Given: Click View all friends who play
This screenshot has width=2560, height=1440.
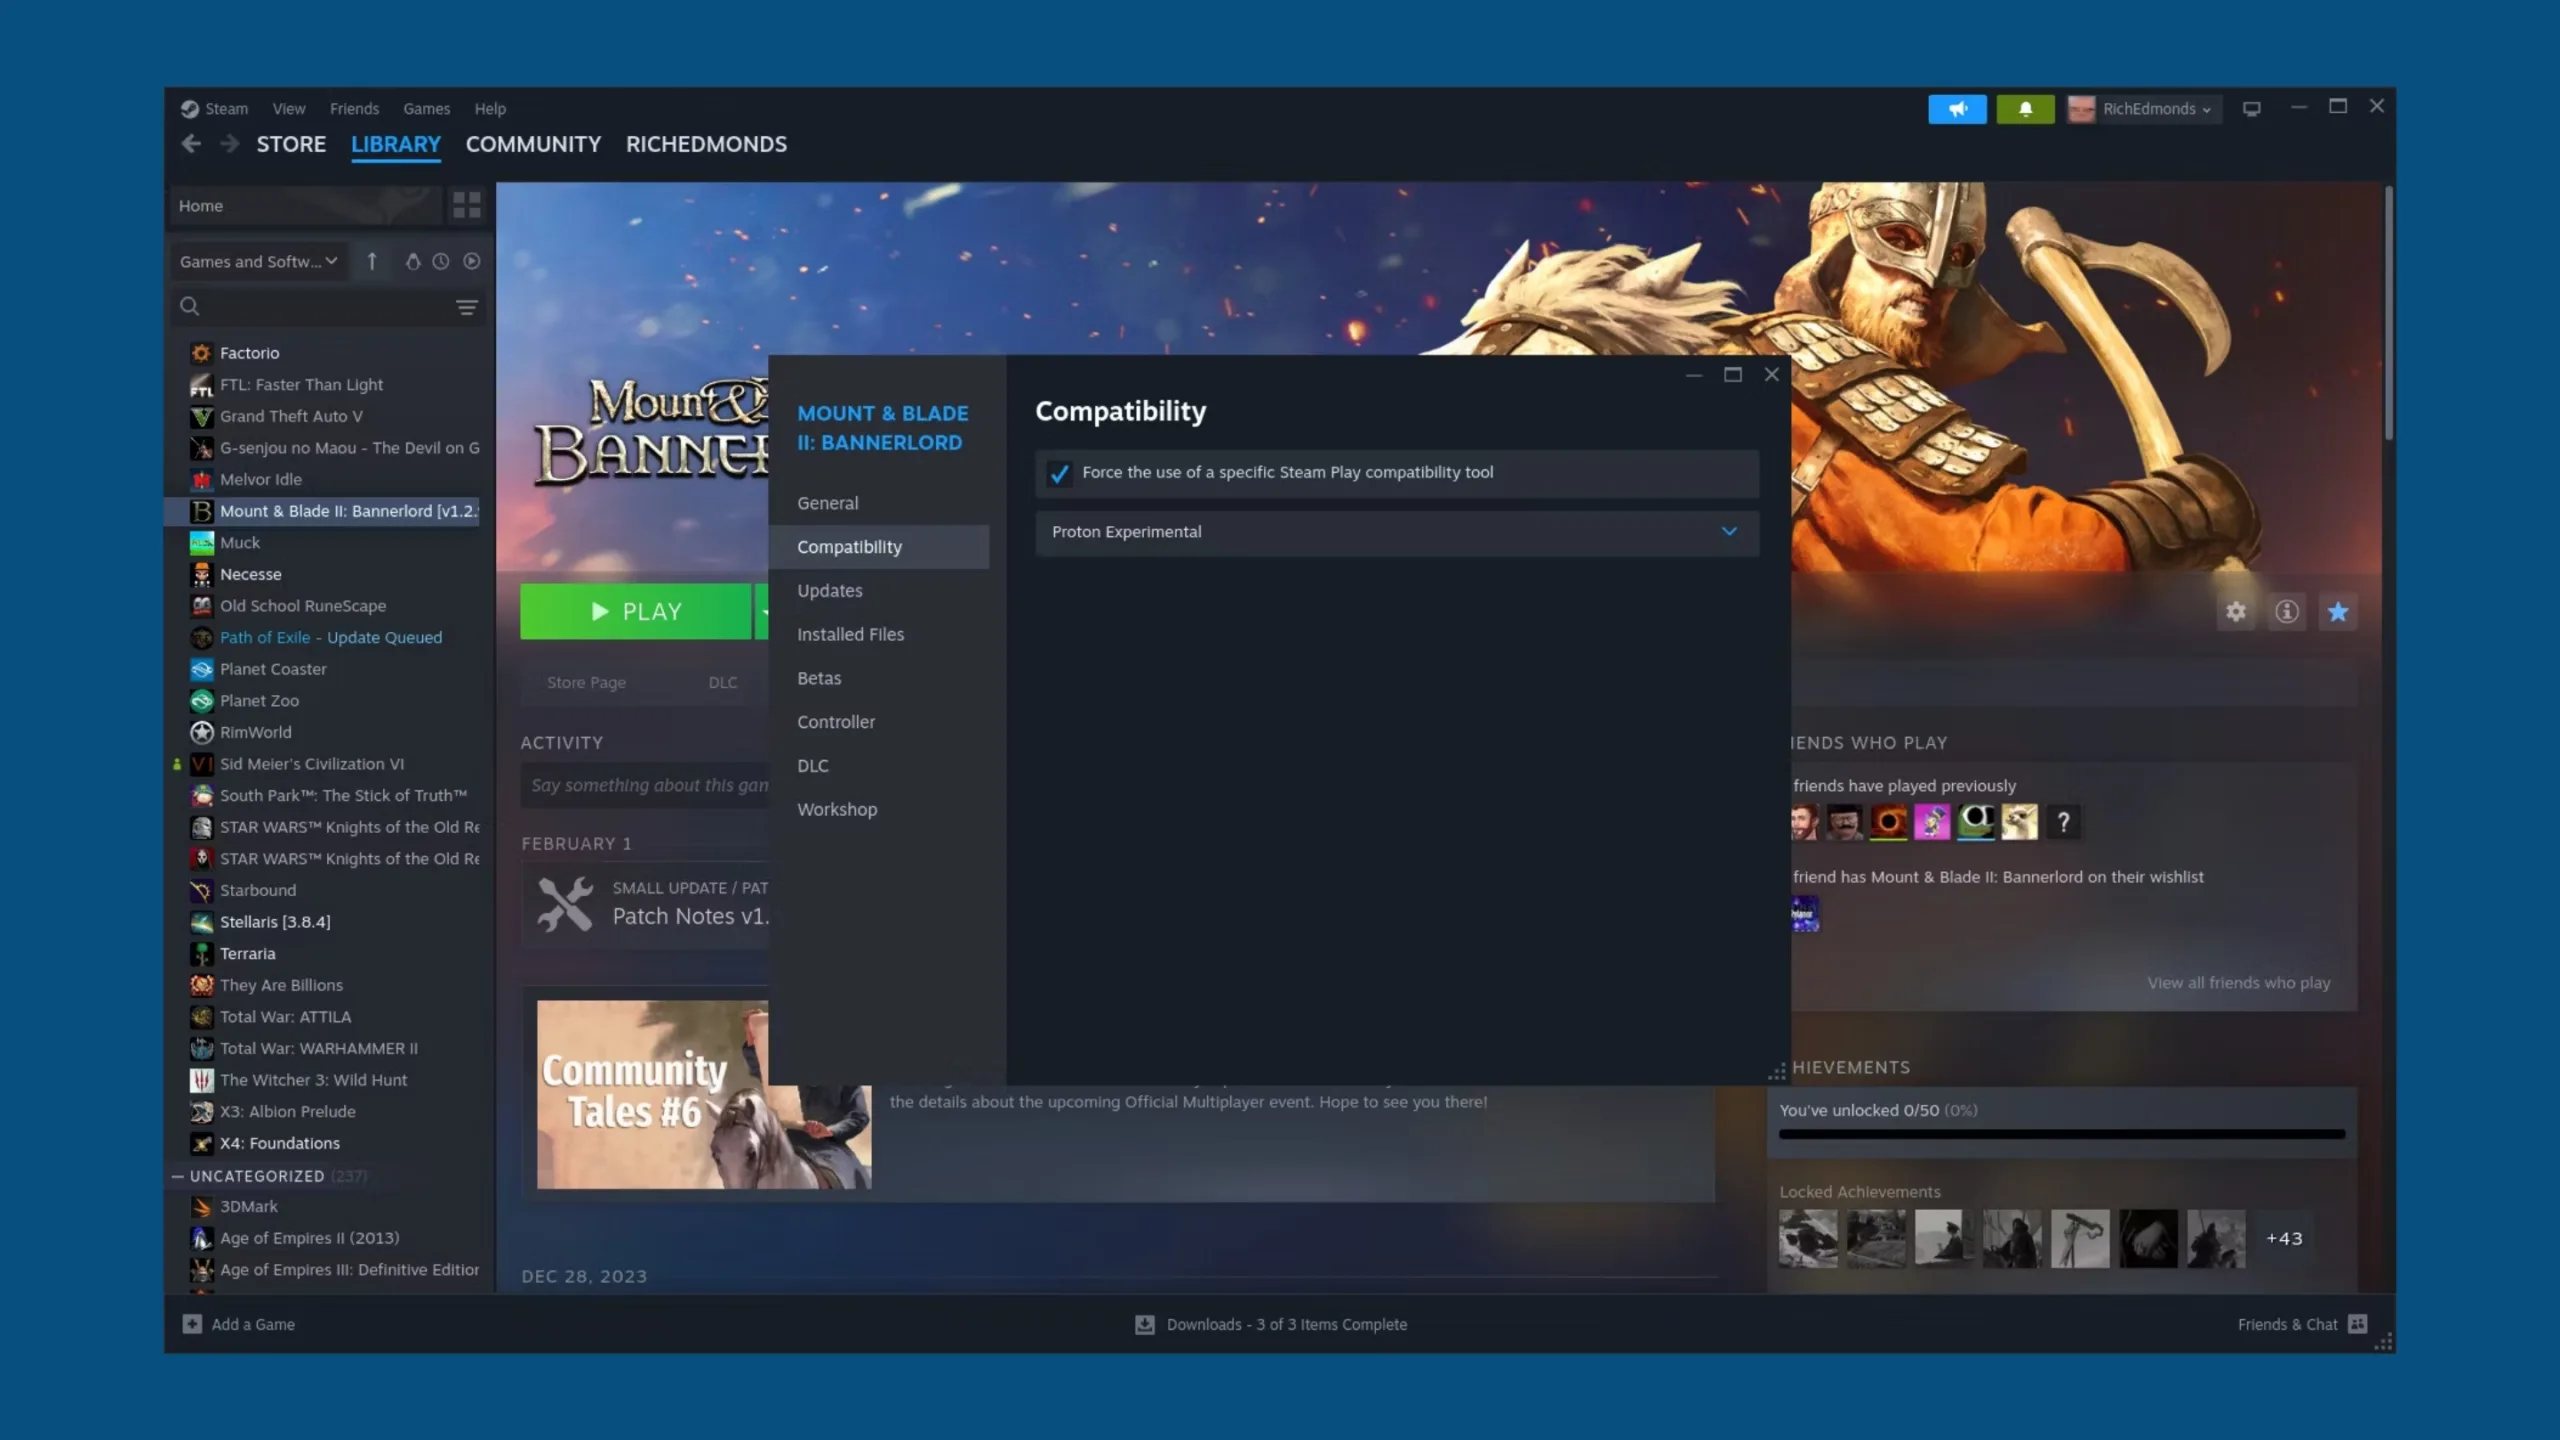Looking at the screenshot, I should (x=2238, y=983).
